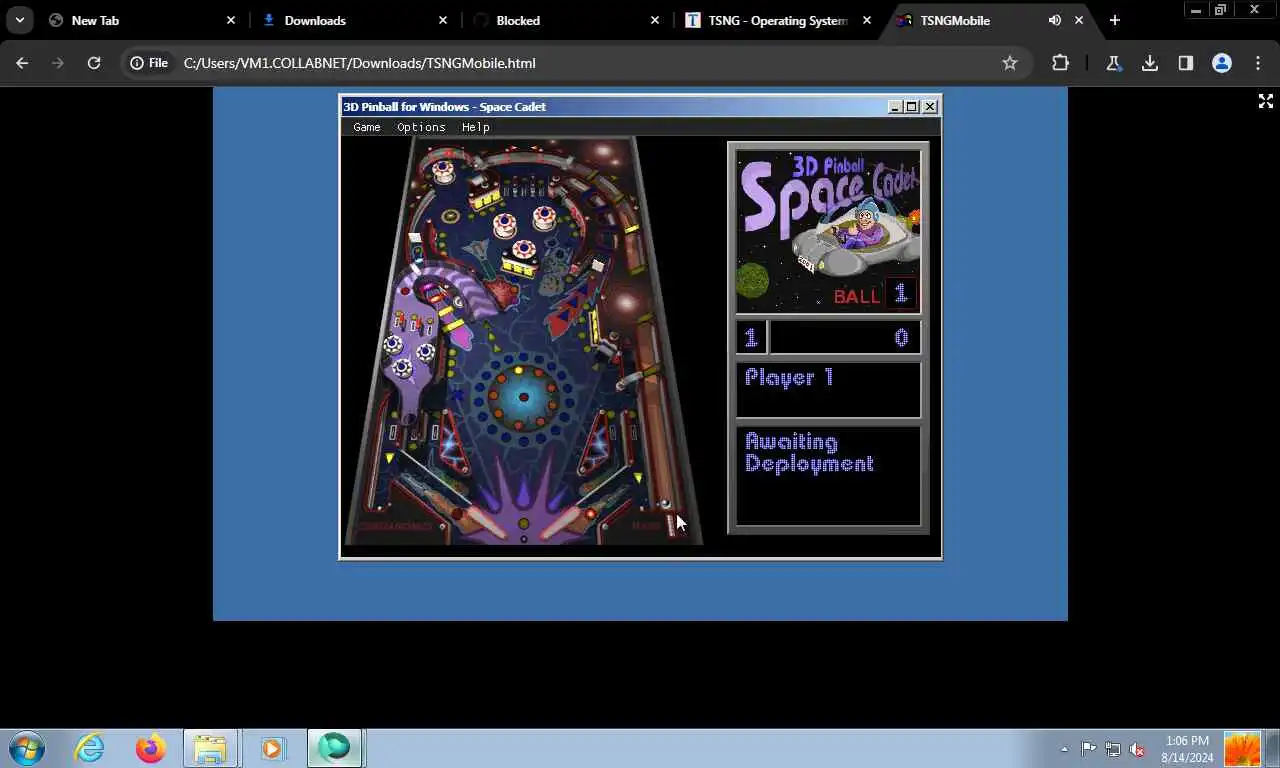Image resolution: width=1280 pixels, height=768 pixels.
Task: Show hidden system tray icons
Action: (1064, 749)
